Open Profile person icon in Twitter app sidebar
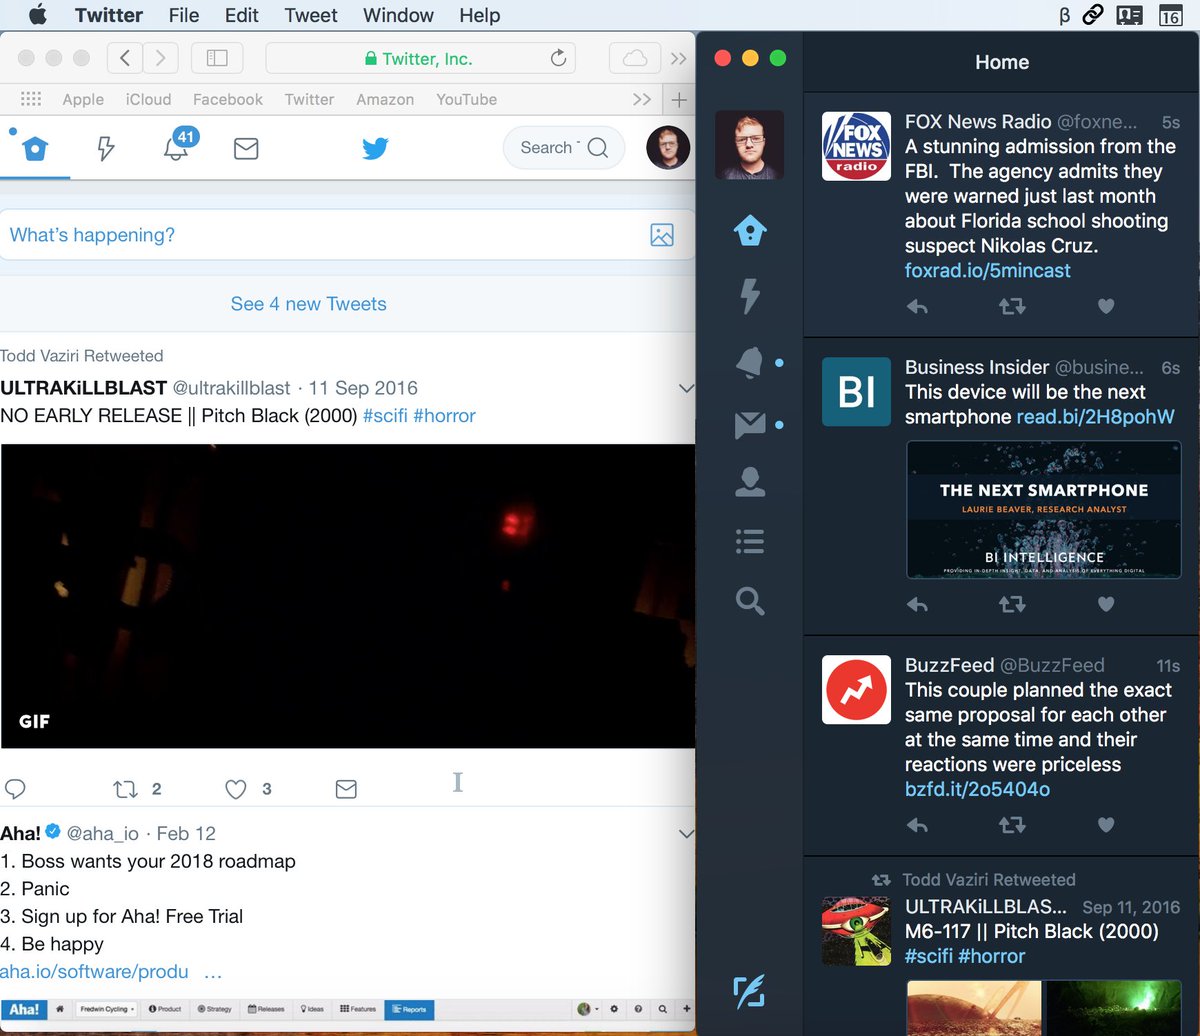Screen dimensions: 1200x1036 750,483
